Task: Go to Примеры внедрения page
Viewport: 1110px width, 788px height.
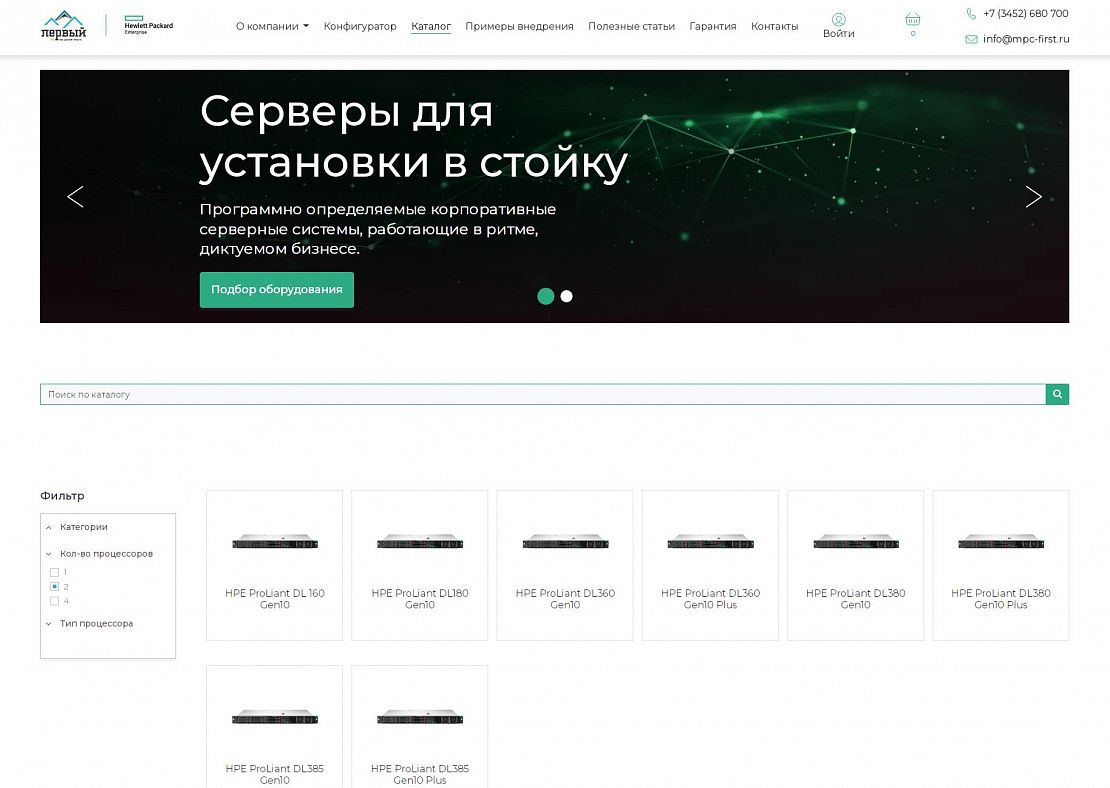Action: [519, 27]
